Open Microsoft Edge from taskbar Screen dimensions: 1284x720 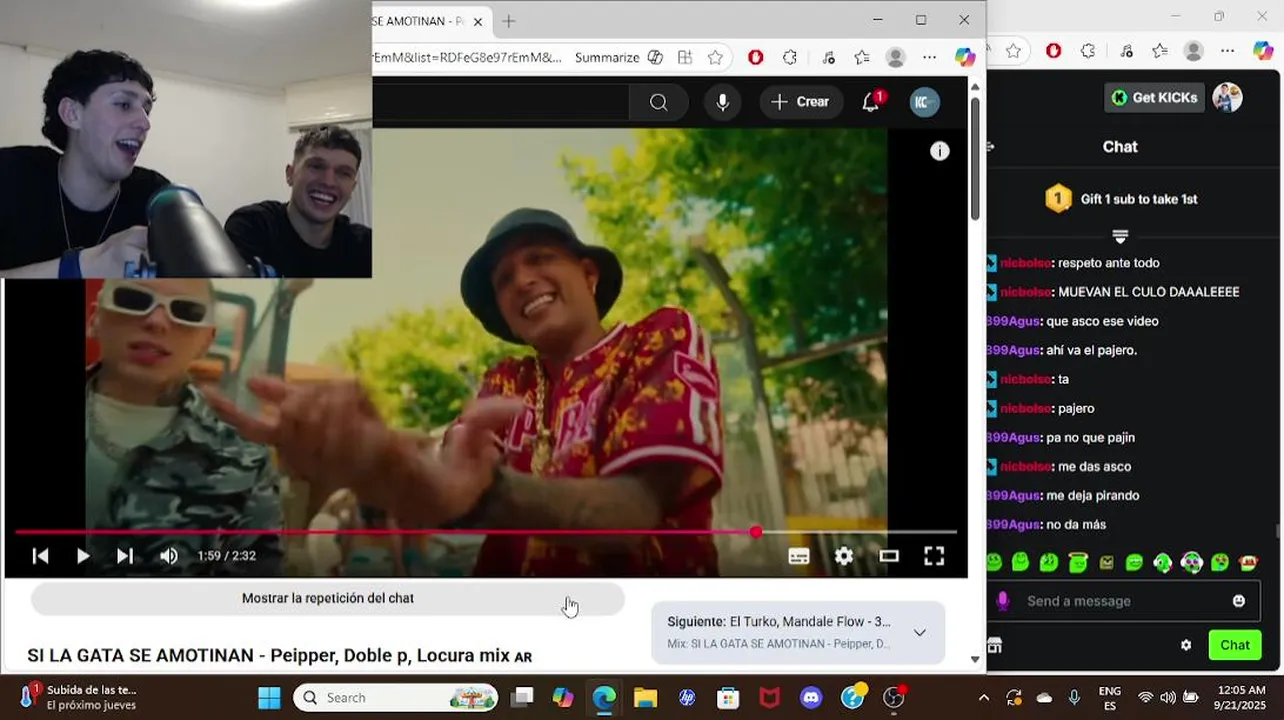coord(604,697)
